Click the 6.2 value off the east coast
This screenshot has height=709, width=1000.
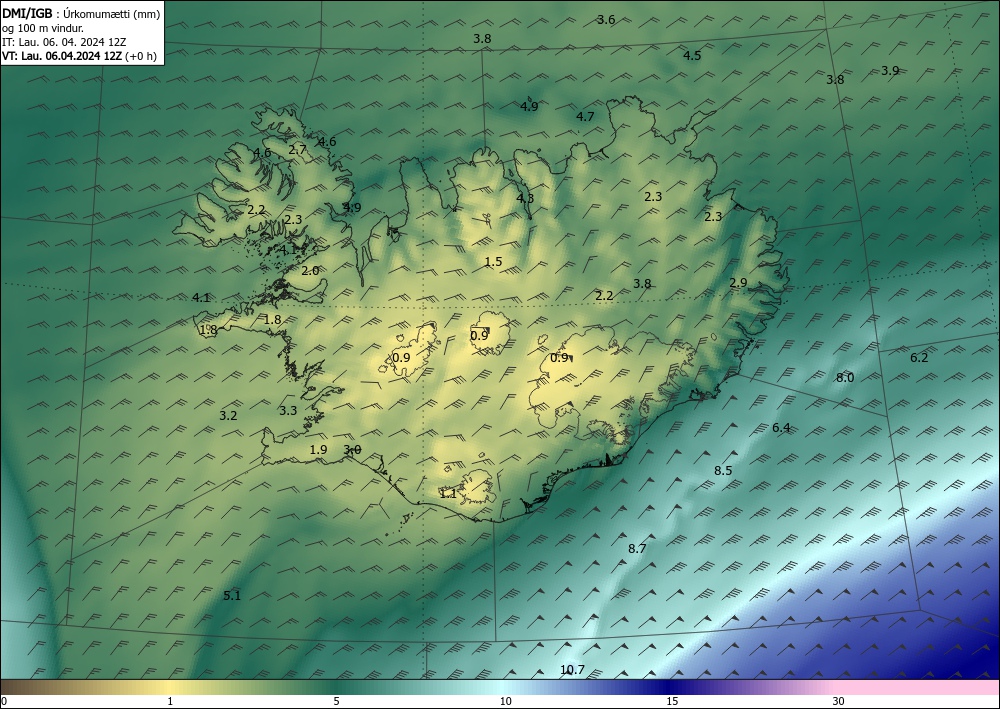(x=918, y=358)
